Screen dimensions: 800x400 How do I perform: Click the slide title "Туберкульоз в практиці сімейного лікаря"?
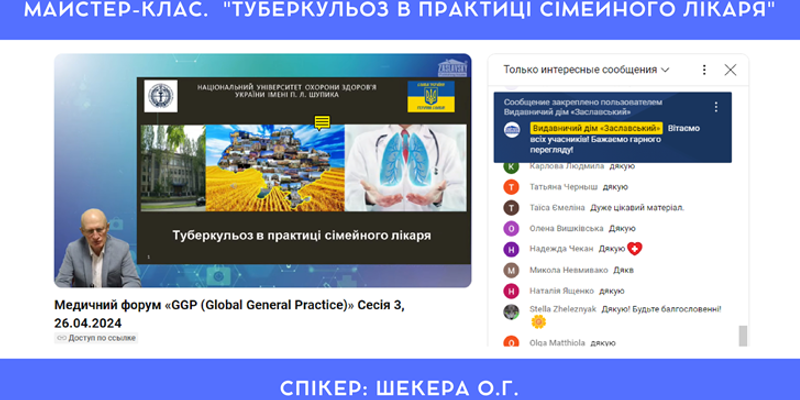click(302, 236)
